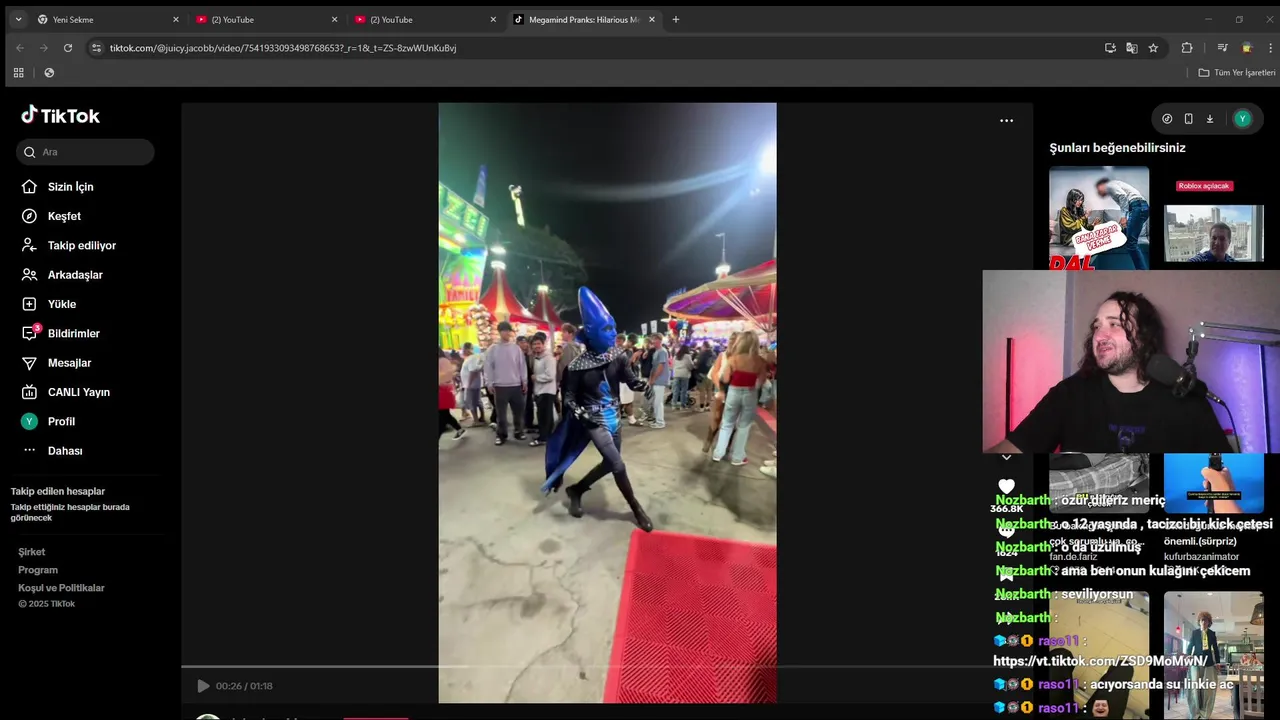
Task: Open the Chrome three-dot menu
Action: [x=1270, y=48]
